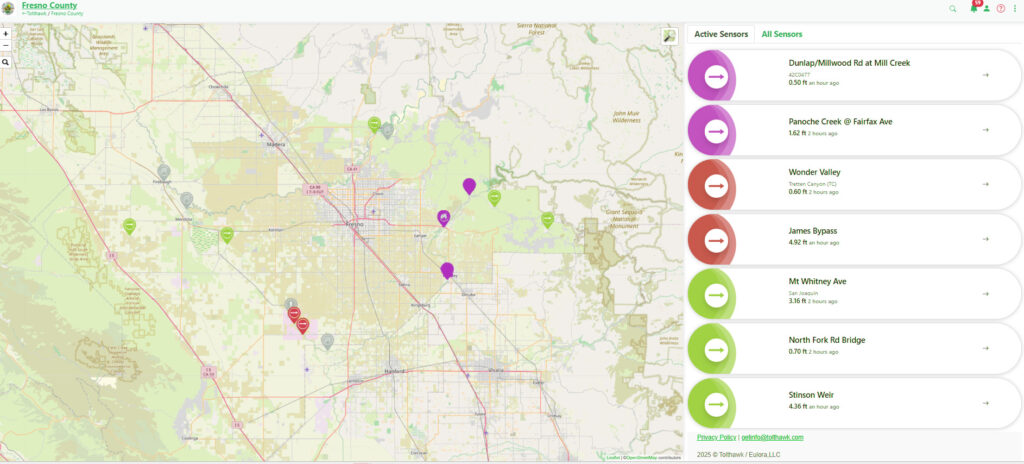Click the purple status circle for Panoche Creek

click(715, 130)
